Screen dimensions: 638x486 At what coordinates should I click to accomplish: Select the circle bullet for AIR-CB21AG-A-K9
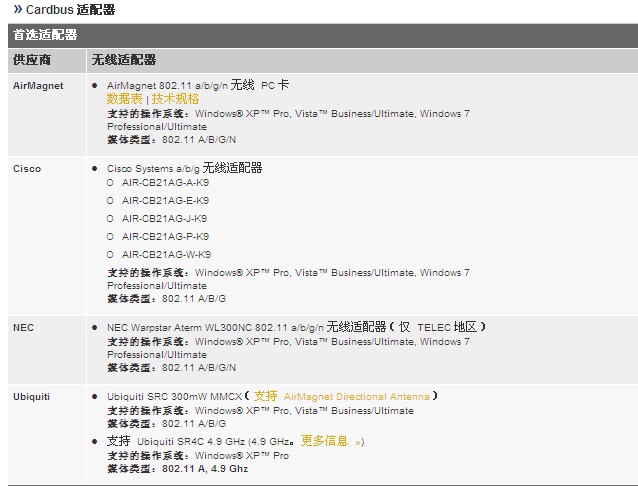[110, 183]
